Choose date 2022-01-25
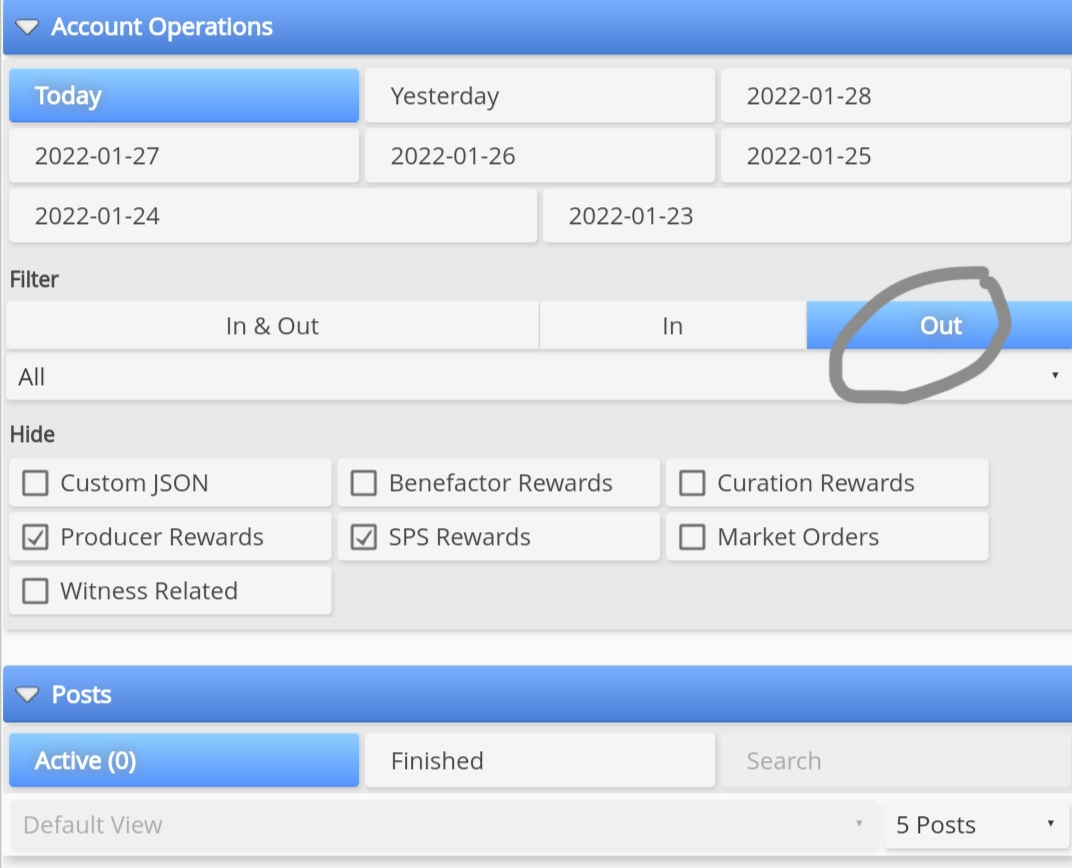Image resolution: width=1072 pixels, height=868 pixels. point(896,156)
